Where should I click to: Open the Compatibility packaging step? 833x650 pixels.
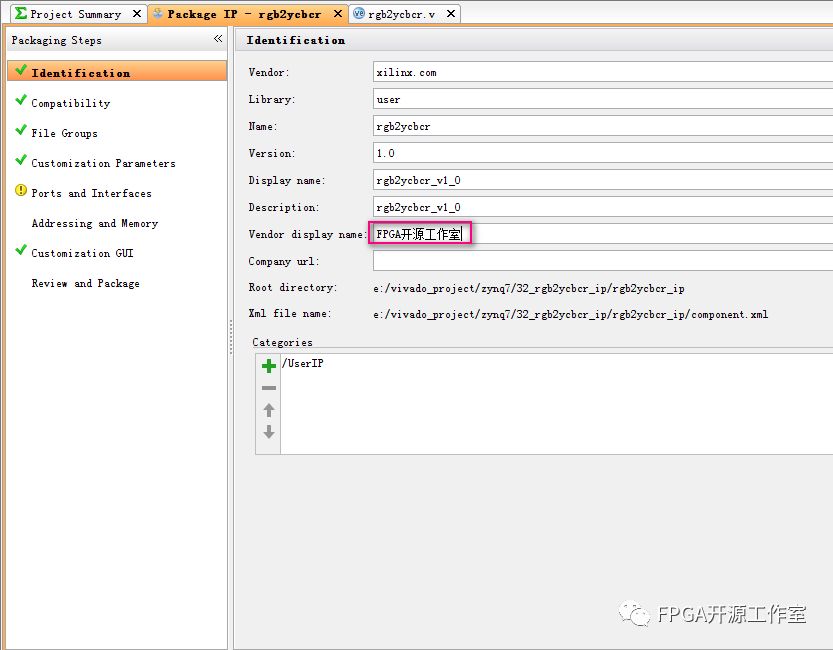point(70,103)
